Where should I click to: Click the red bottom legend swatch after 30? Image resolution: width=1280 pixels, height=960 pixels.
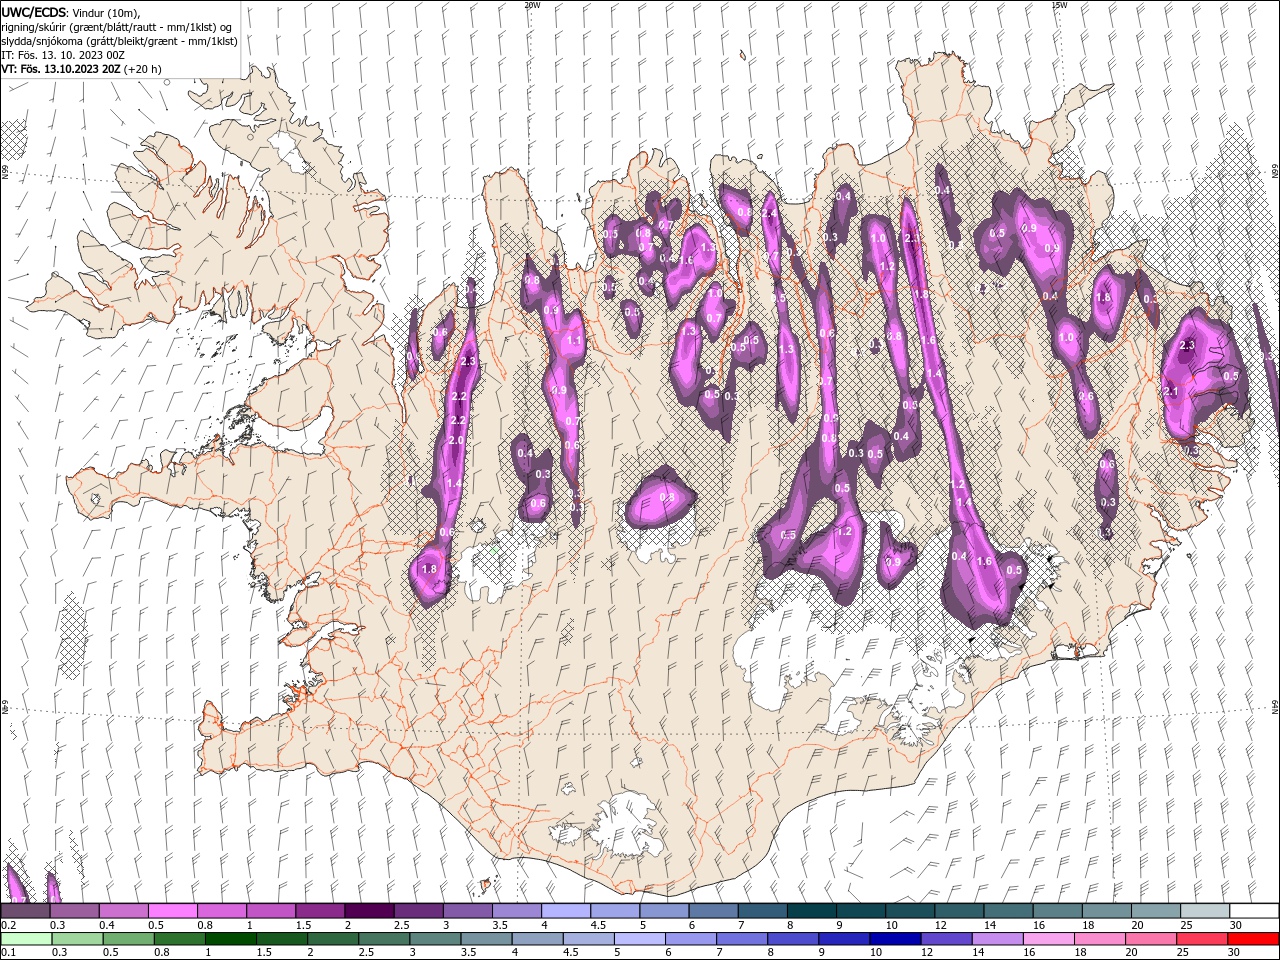[x=1255, y=939]
